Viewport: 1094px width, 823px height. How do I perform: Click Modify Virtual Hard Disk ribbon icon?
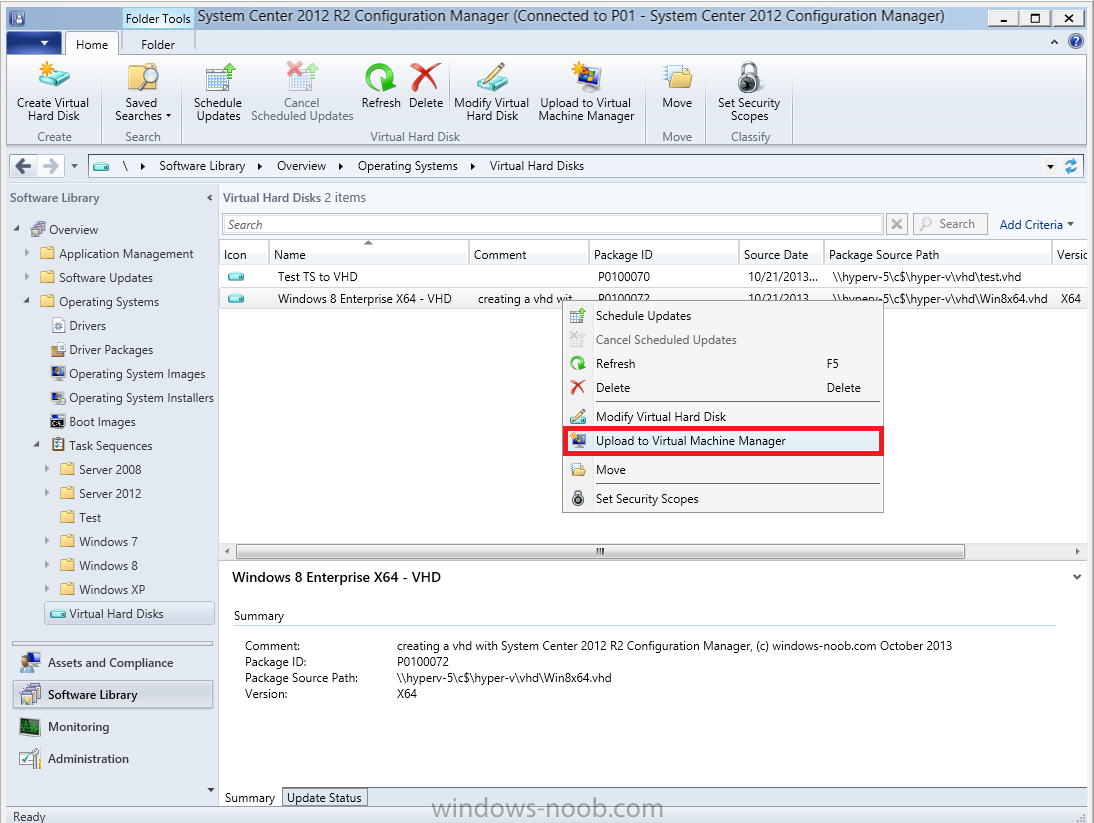(x=492, y=77)
